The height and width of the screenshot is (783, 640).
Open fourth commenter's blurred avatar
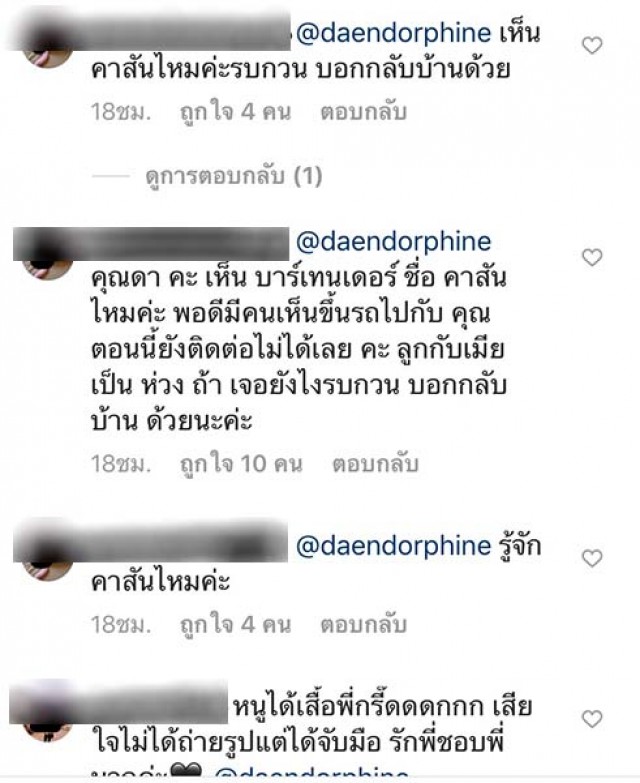click(x=46, y=720)
